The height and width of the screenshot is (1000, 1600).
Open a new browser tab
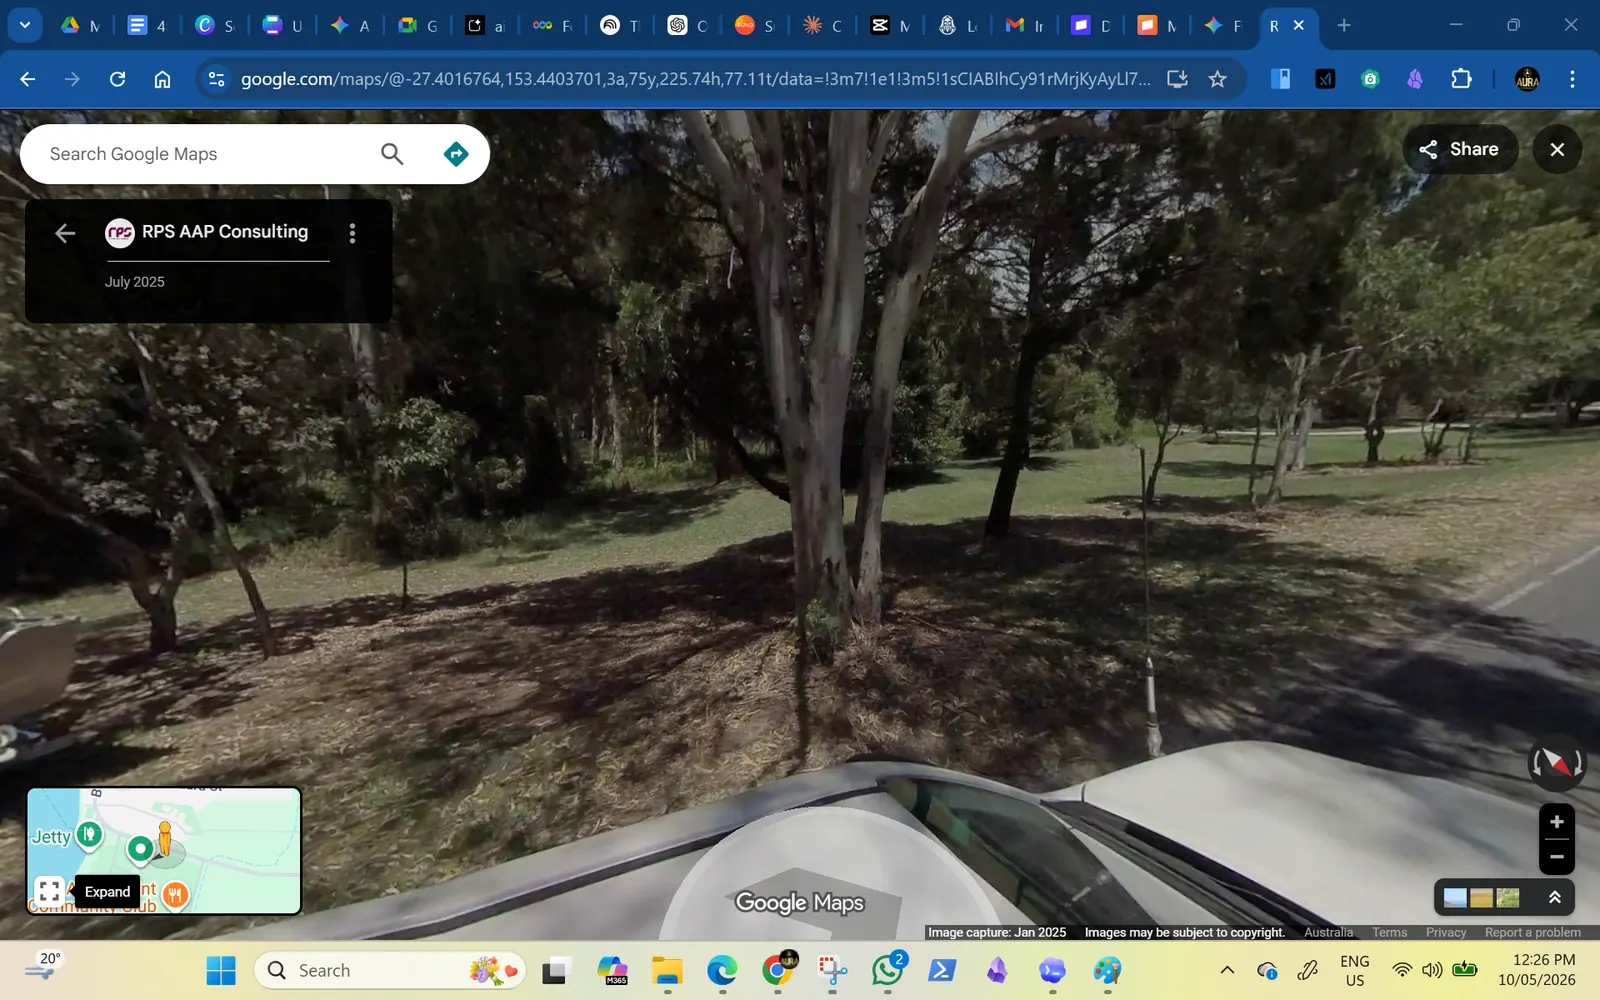point(1344,26)
